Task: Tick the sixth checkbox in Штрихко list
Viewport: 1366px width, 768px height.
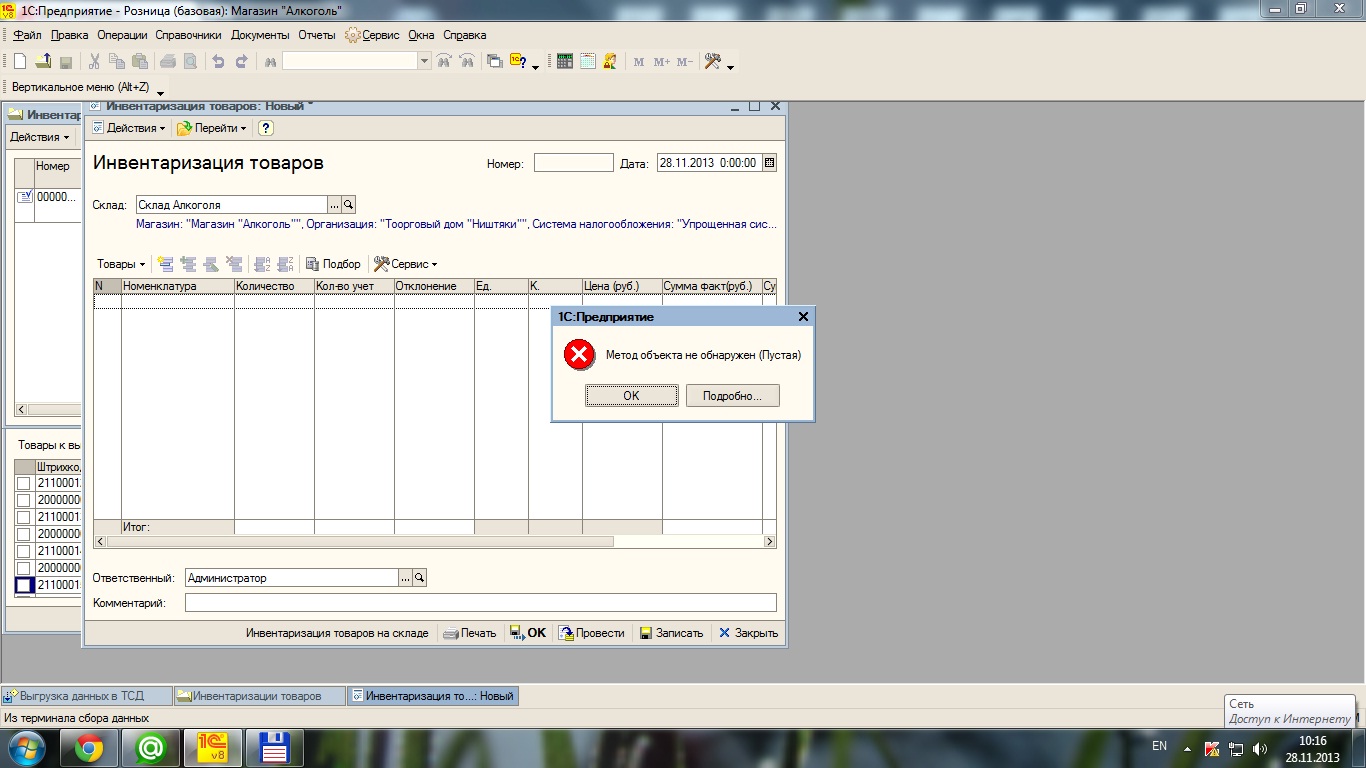Action: point(24,569)
